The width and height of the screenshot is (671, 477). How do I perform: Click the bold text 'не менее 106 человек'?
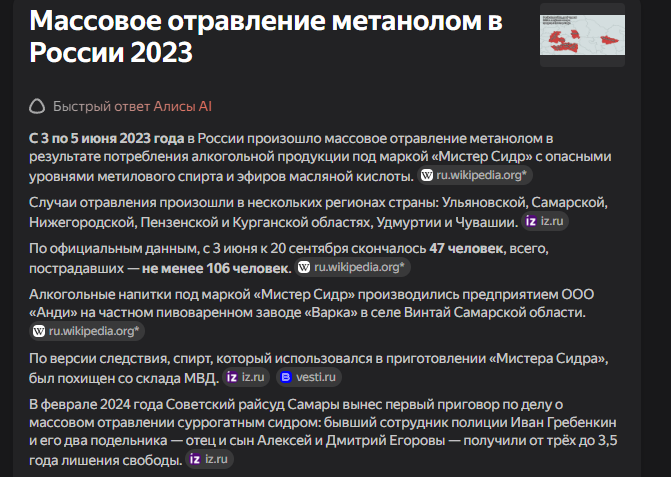click(x=216, y=269)
